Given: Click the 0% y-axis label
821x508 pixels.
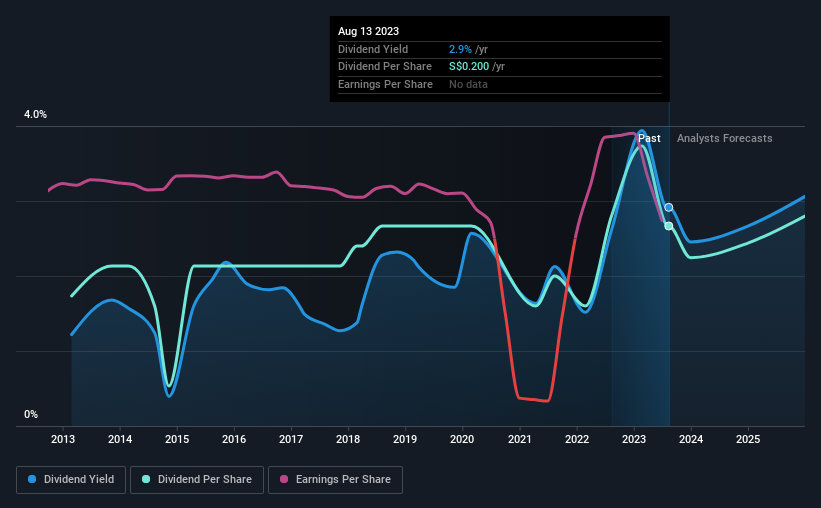Looking at the screenshot, I should pos(31,414).
